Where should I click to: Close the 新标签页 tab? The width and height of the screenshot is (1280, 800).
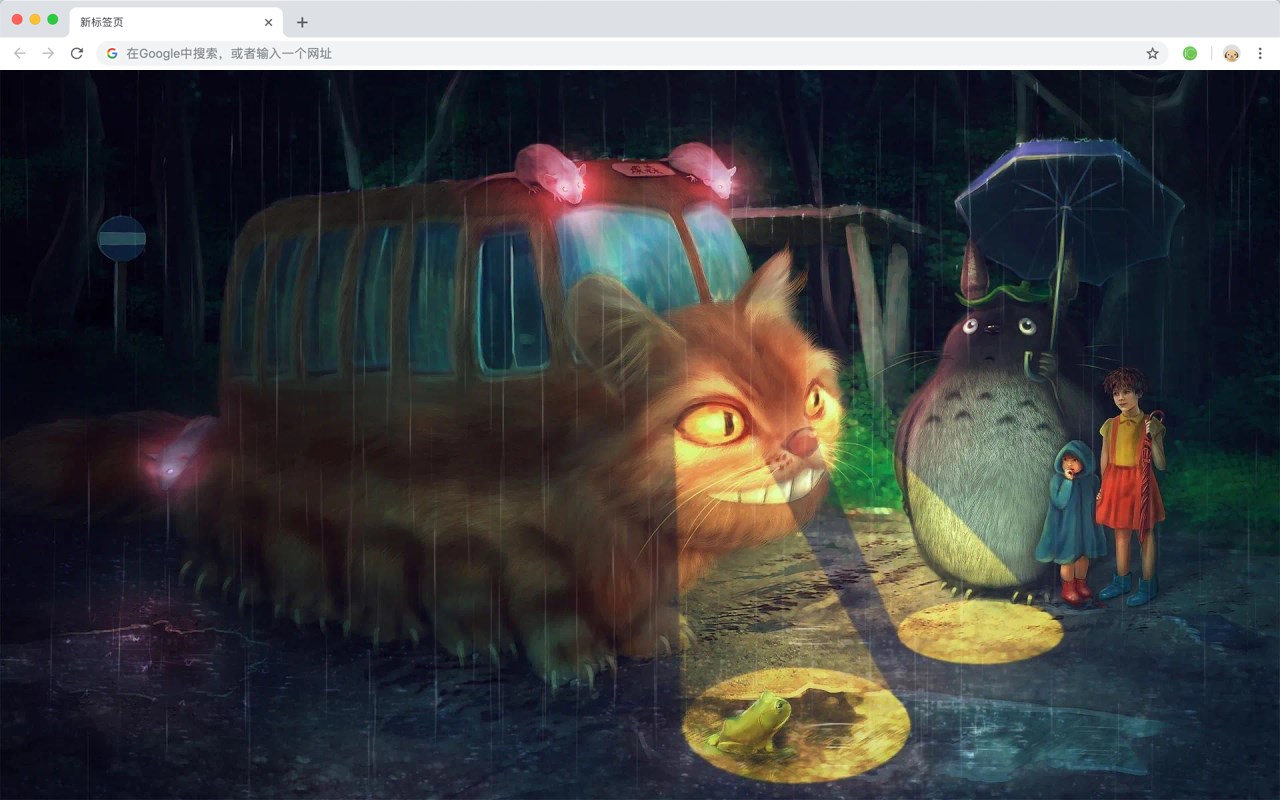click(268, 22)
